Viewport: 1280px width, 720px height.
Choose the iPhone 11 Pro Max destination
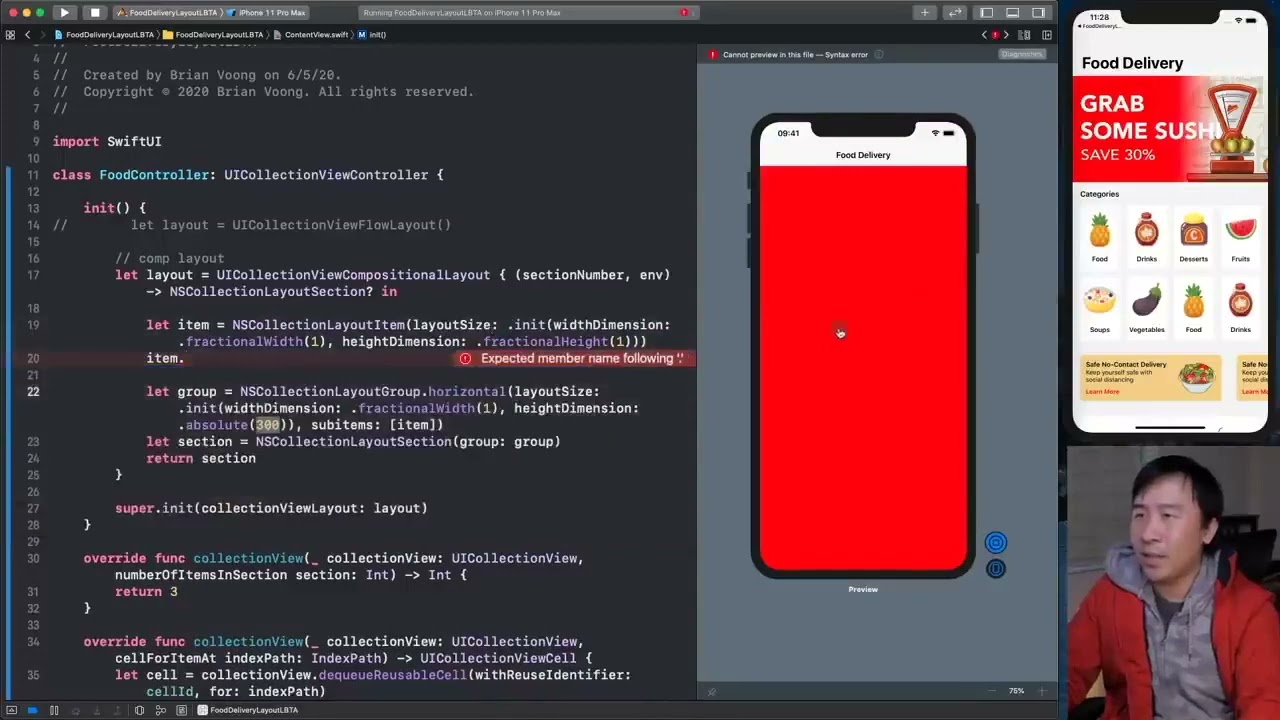tap(267, 13)
